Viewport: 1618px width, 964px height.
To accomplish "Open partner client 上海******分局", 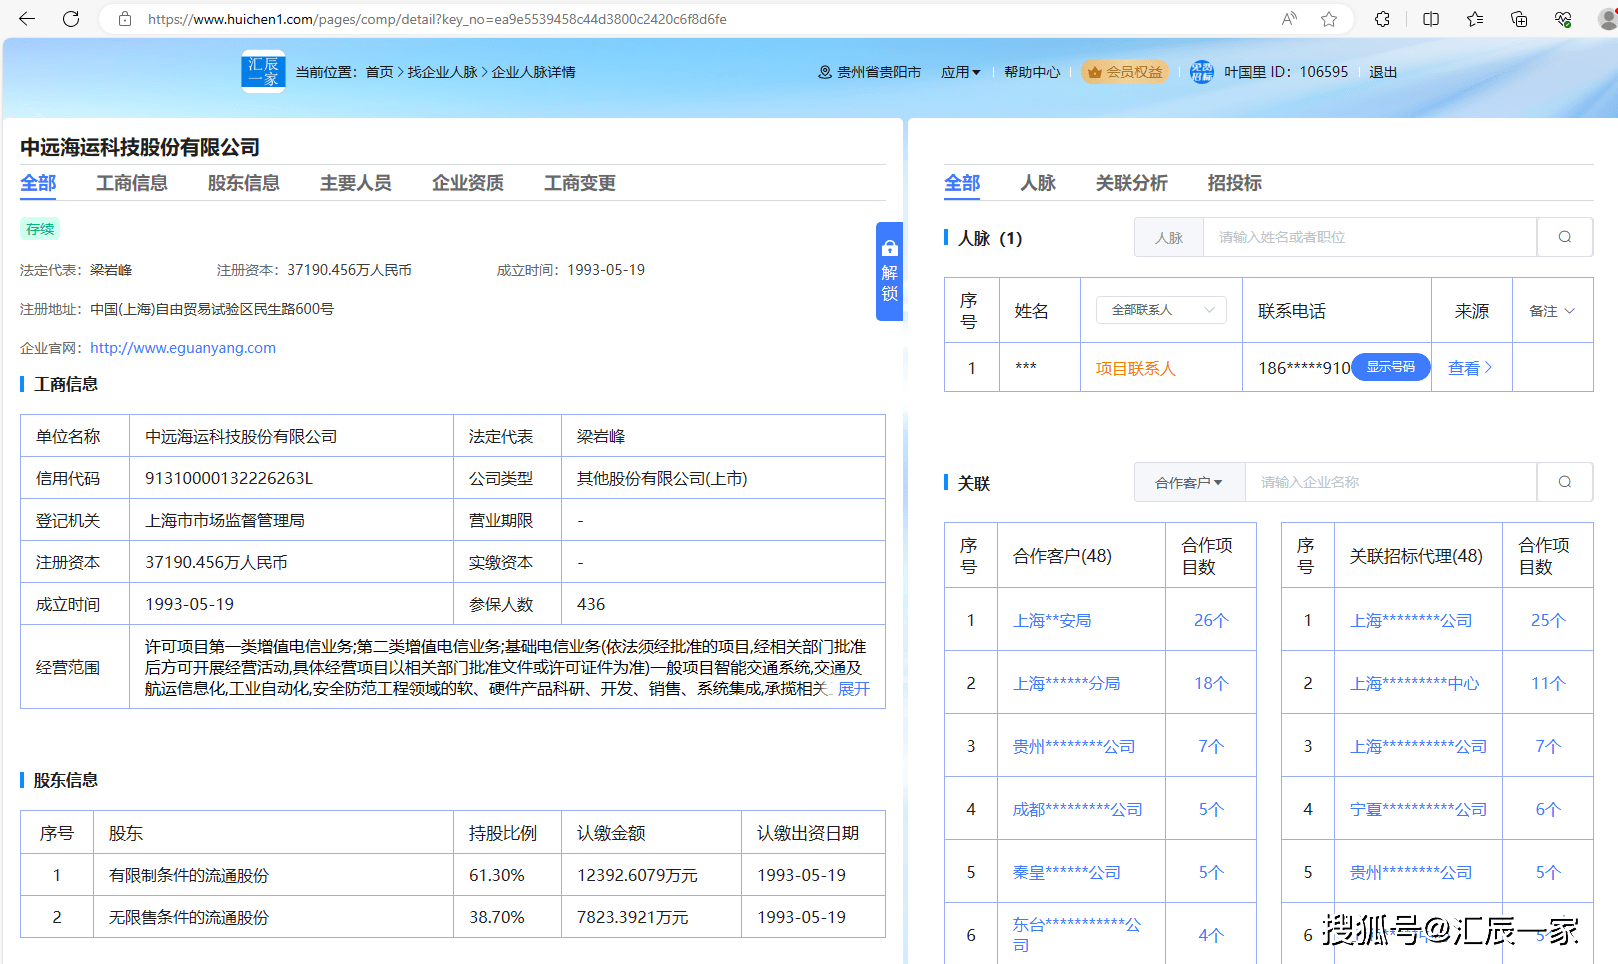I will 1066,683.
